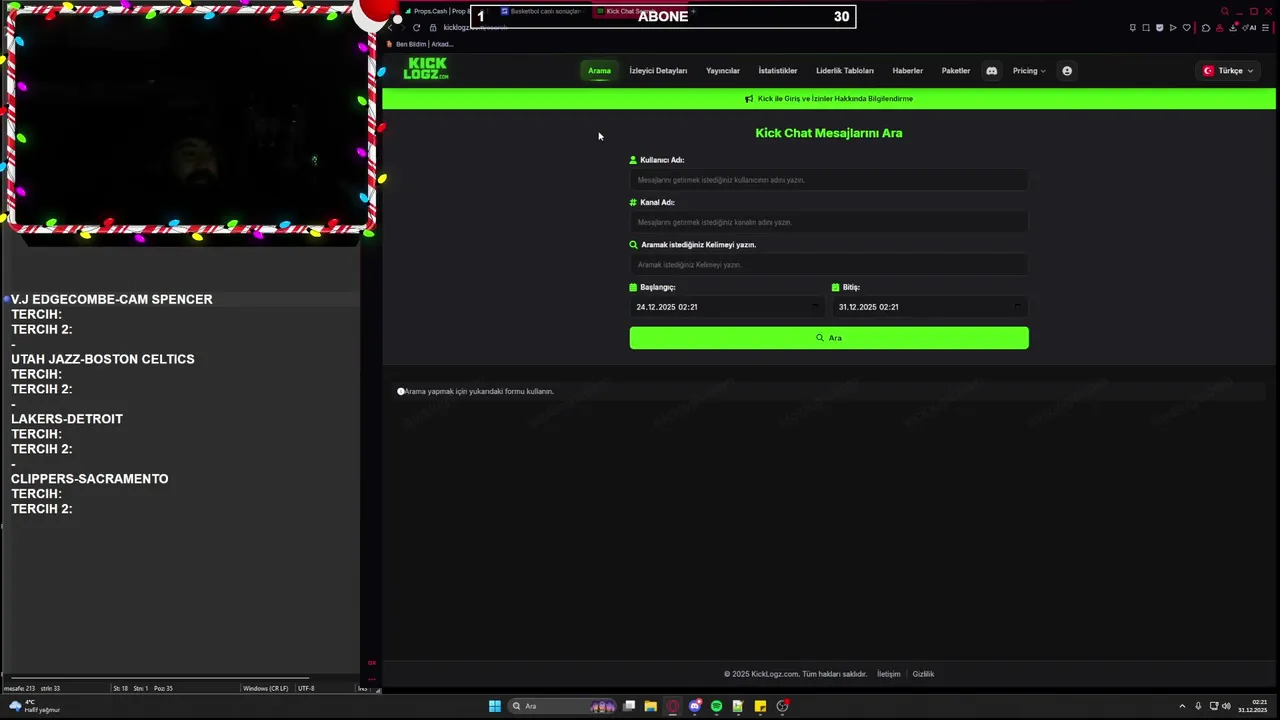1280x720 pixels.
Task: Open Paketler in navigation
Action: pos(956,71)
